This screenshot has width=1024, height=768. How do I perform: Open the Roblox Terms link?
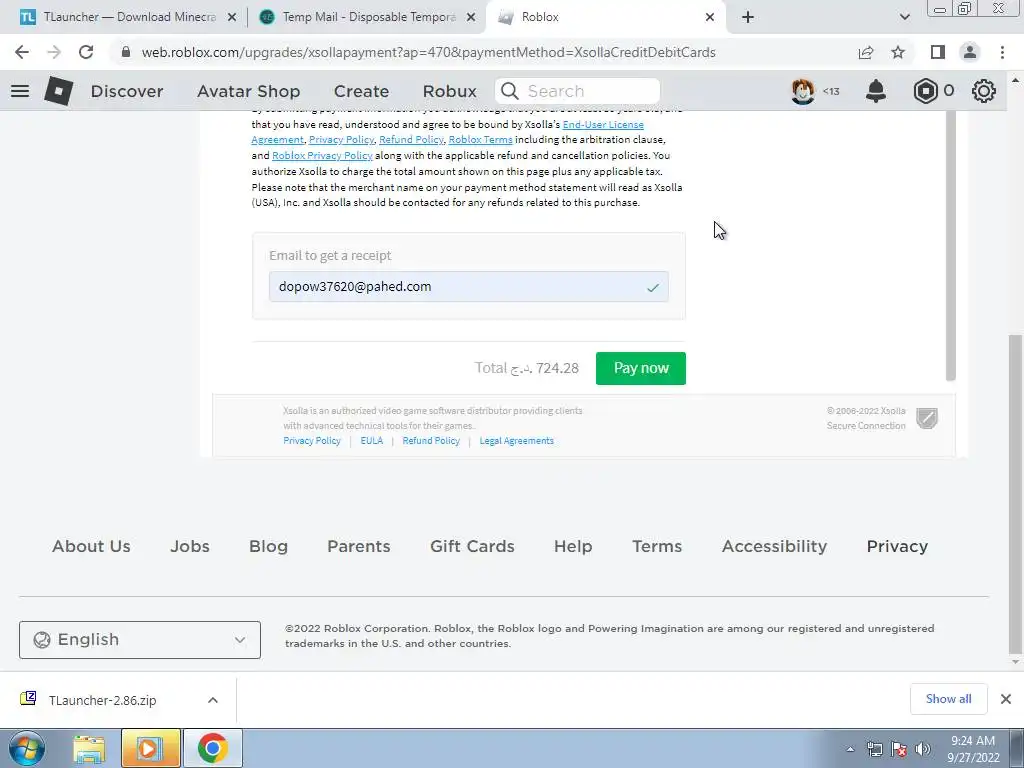point(481,140)
